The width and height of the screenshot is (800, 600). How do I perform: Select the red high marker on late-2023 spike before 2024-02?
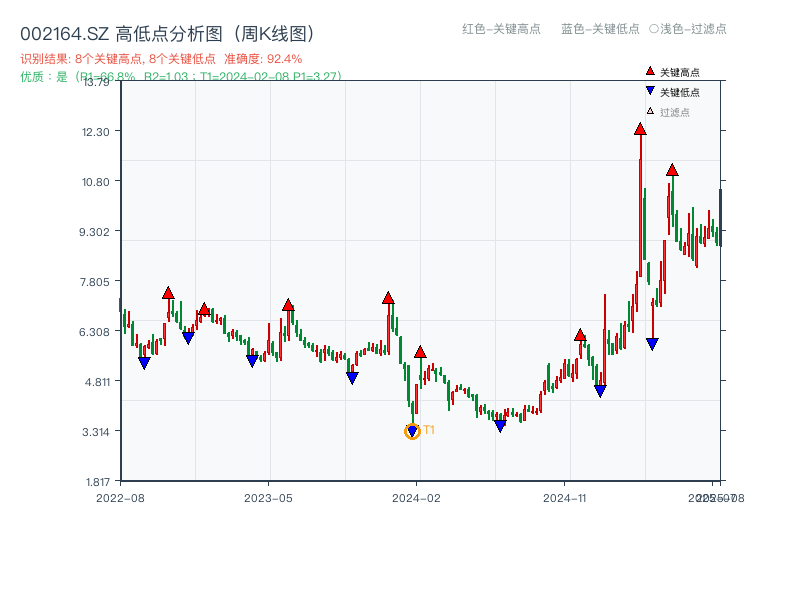[x=388, y=298]
